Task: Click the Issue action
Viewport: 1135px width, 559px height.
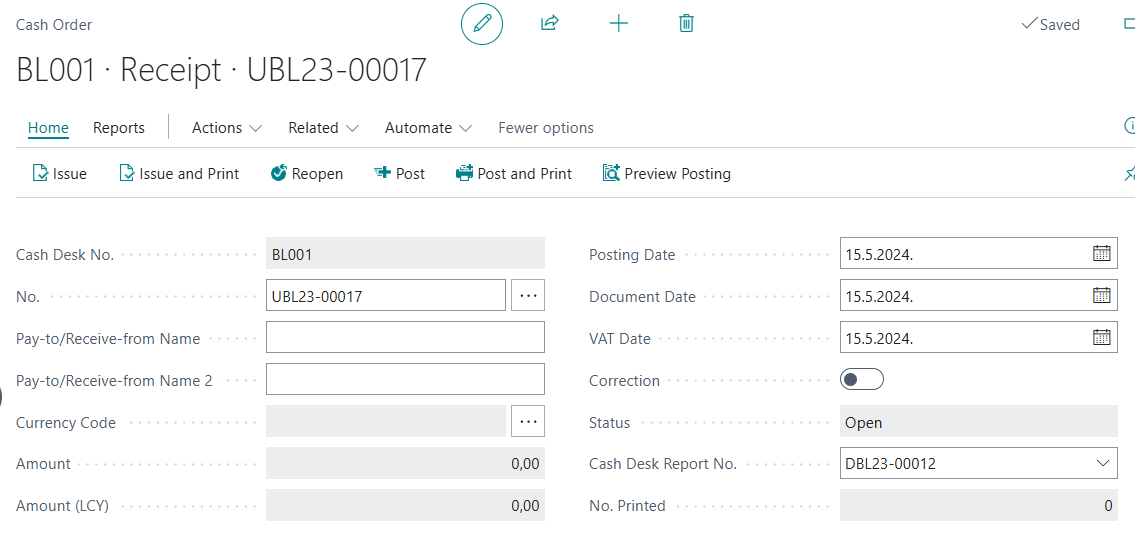Action: click(59, 174)
